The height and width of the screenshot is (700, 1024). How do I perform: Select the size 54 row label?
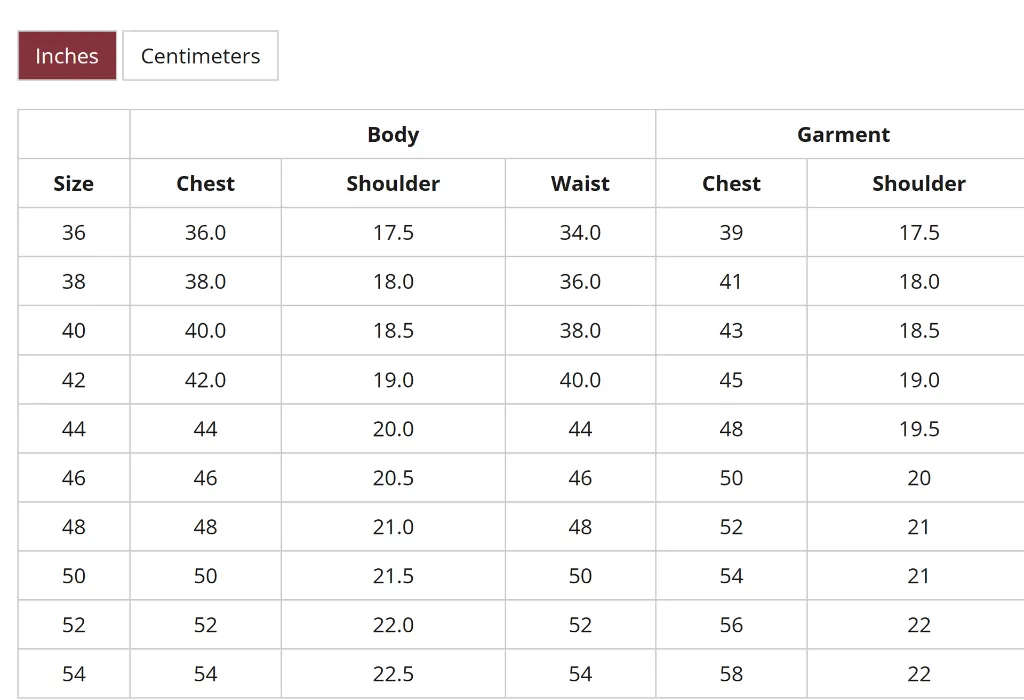(x=73, y=673)
